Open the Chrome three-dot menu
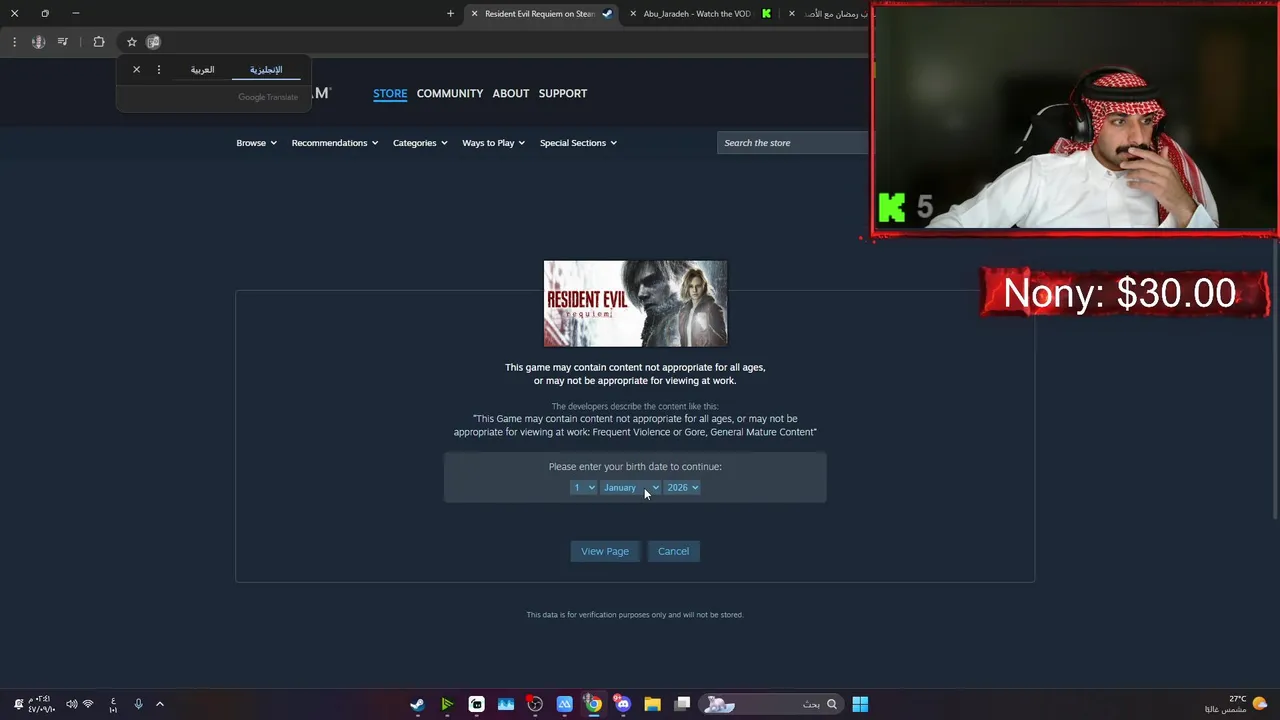1280x720 pixels. pyautogui.click(x=14, y=42)
